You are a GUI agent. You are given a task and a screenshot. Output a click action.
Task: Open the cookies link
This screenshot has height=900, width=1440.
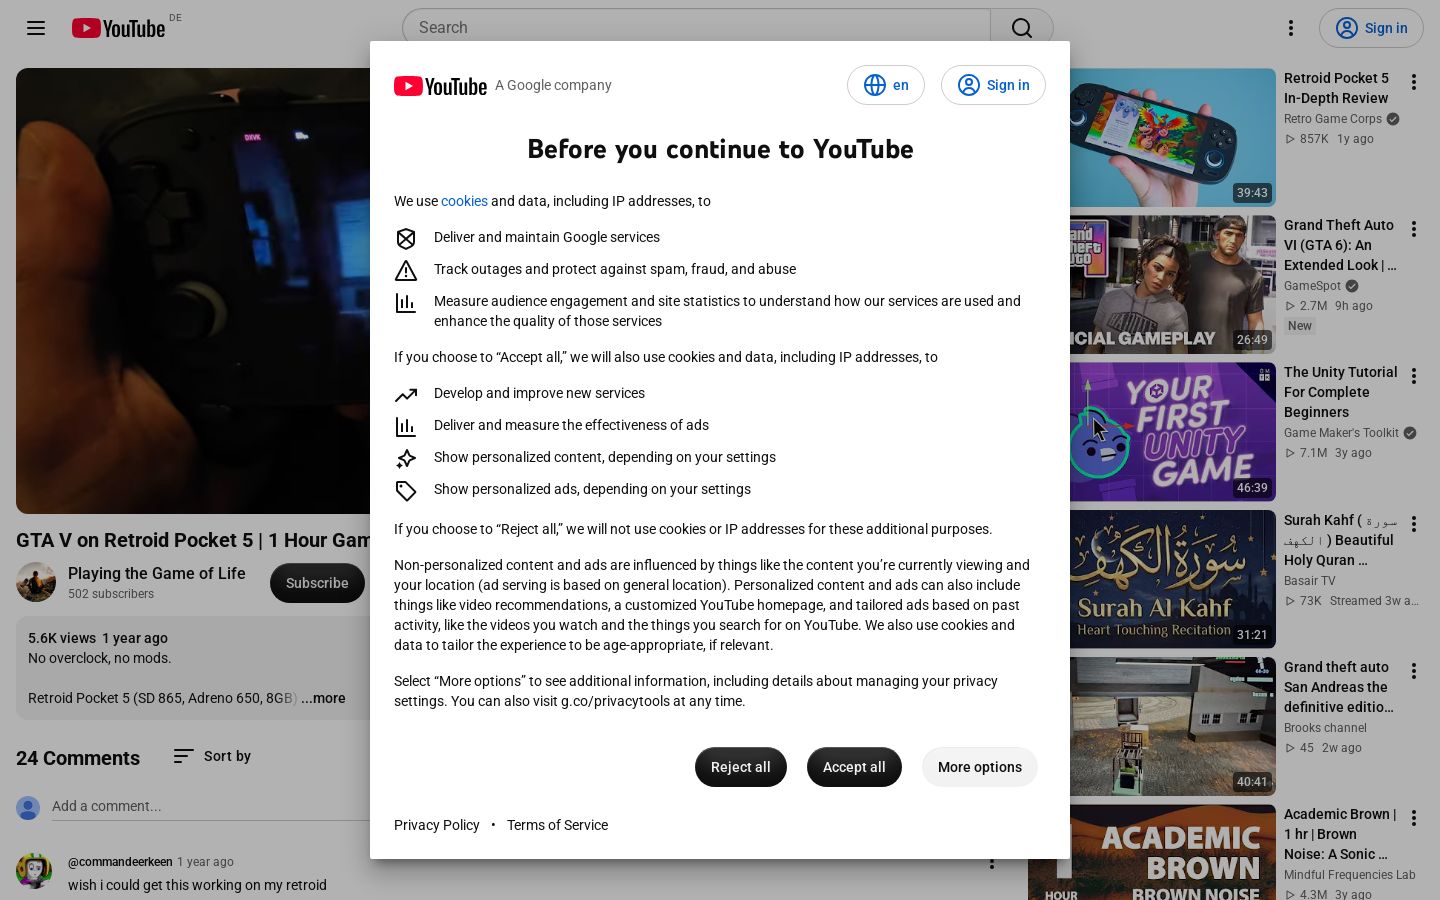(464, 201)
